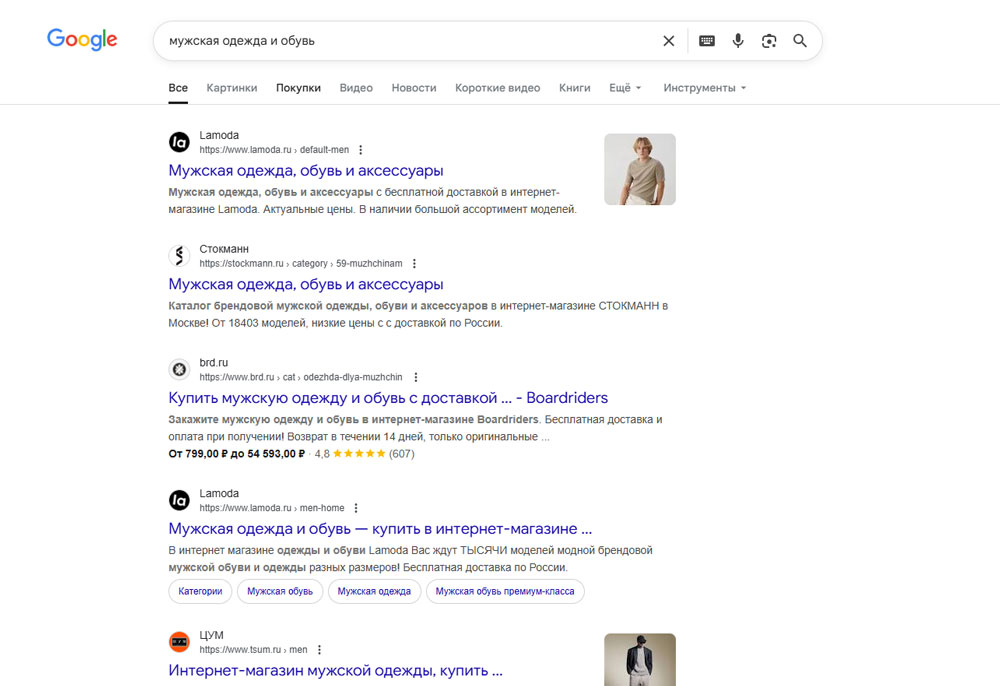This screenshot has height=686, width=1000.
Task: Click the brd.ru breadcrumb URL text
Action: [x=301, y=377]
